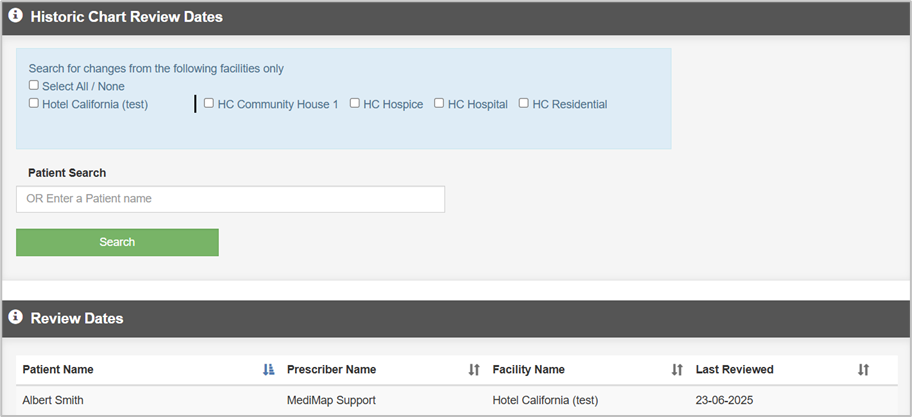Check the HC Community House 1 box

[x=209, y=103]
